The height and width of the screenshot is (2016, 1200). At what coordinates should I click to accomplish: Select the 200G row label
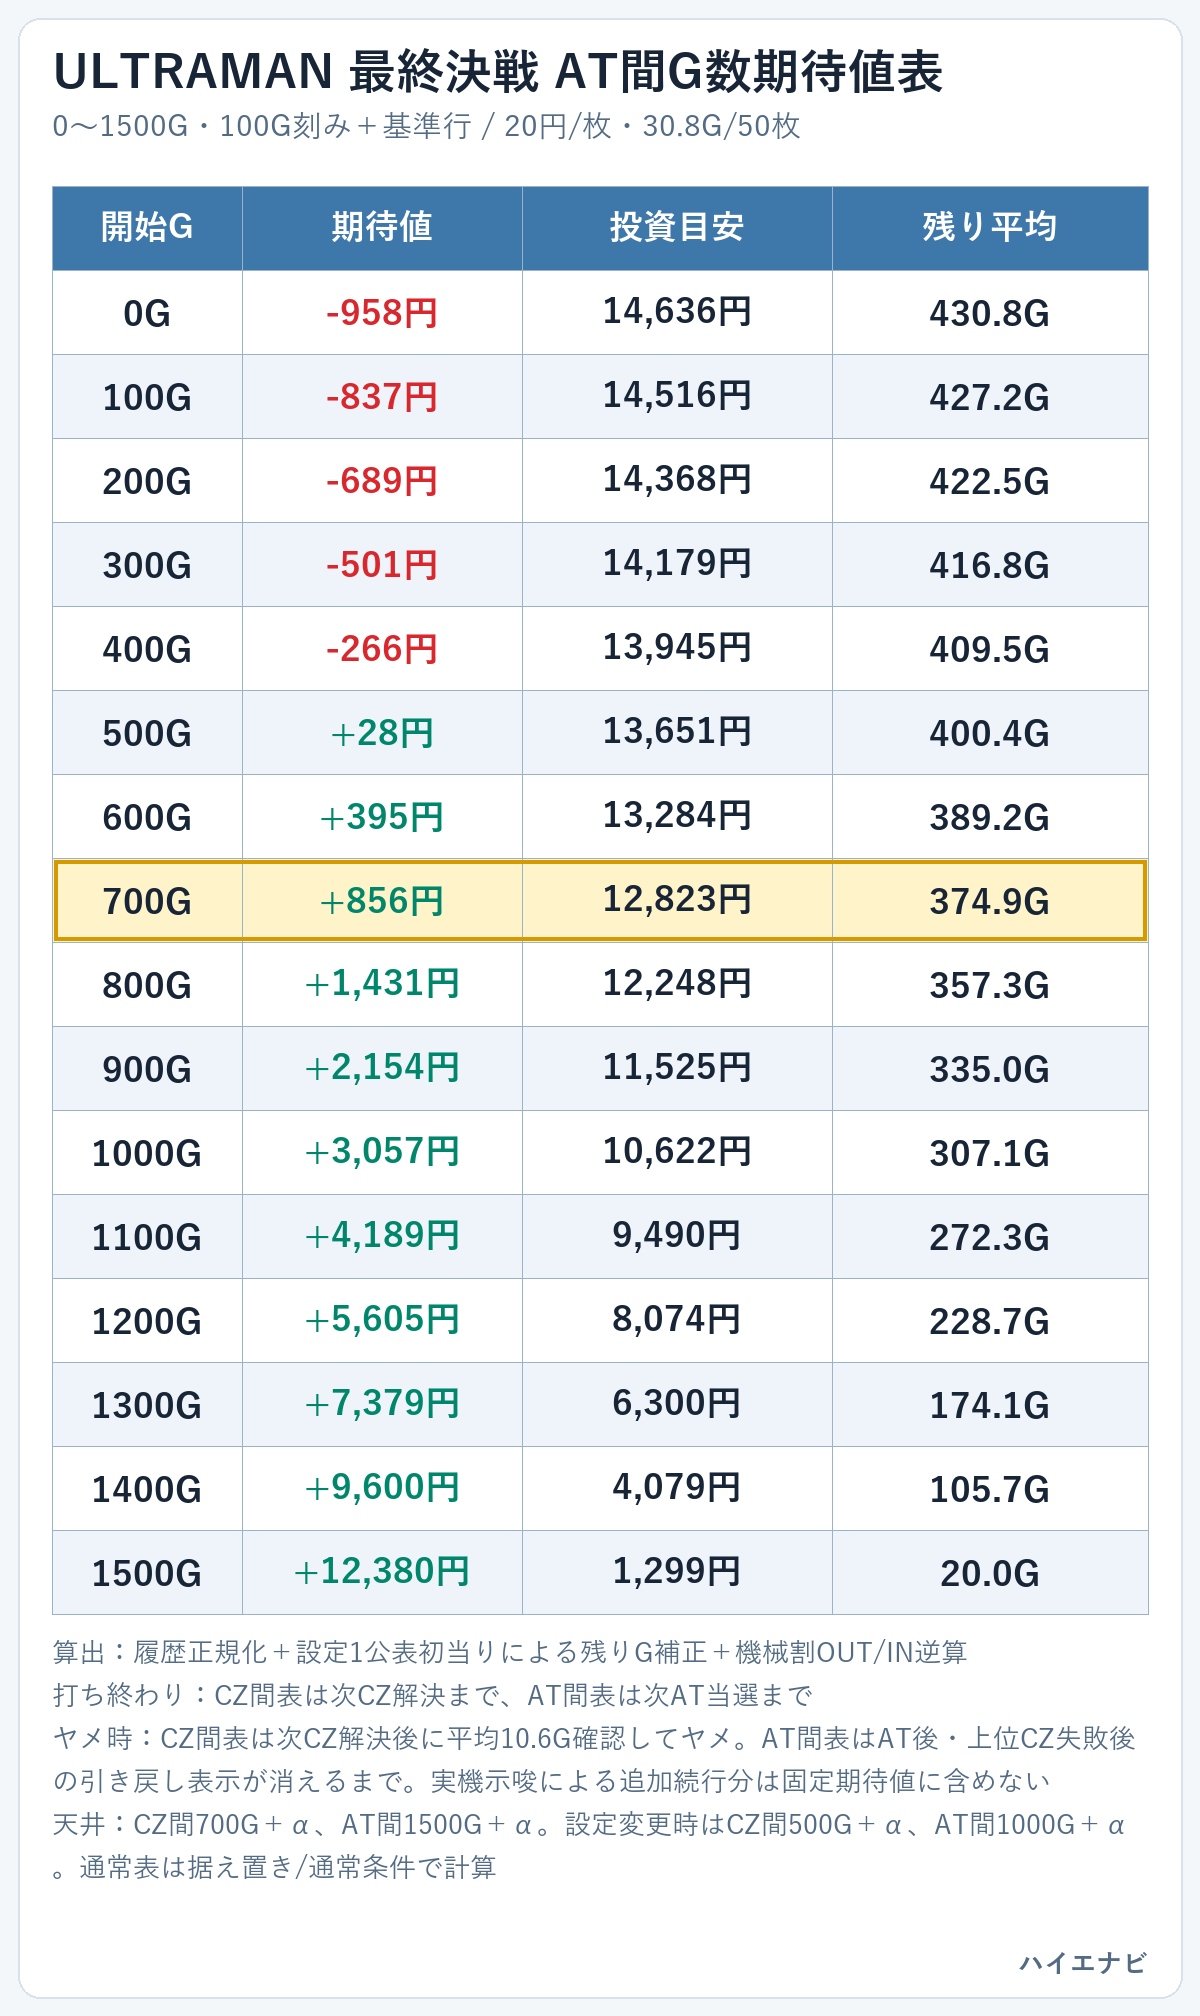[147, 481]
